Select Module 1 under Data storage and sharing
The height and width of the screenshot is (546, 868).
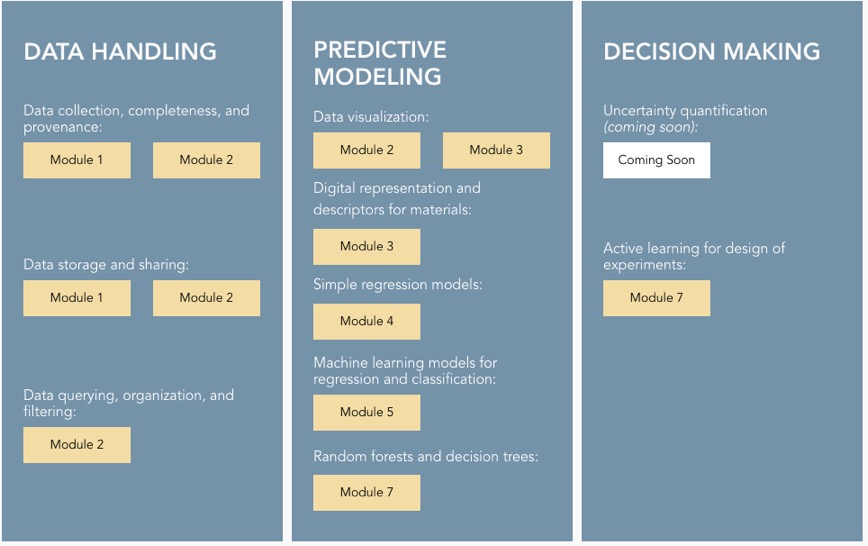pyautogui.click(x=77, y=298)
